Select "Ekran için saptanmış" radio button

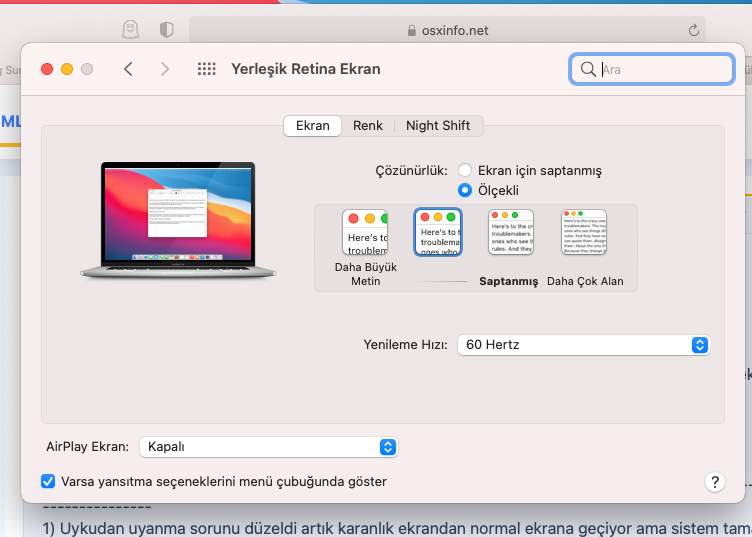pyautogui.click(x=465, y=171)
